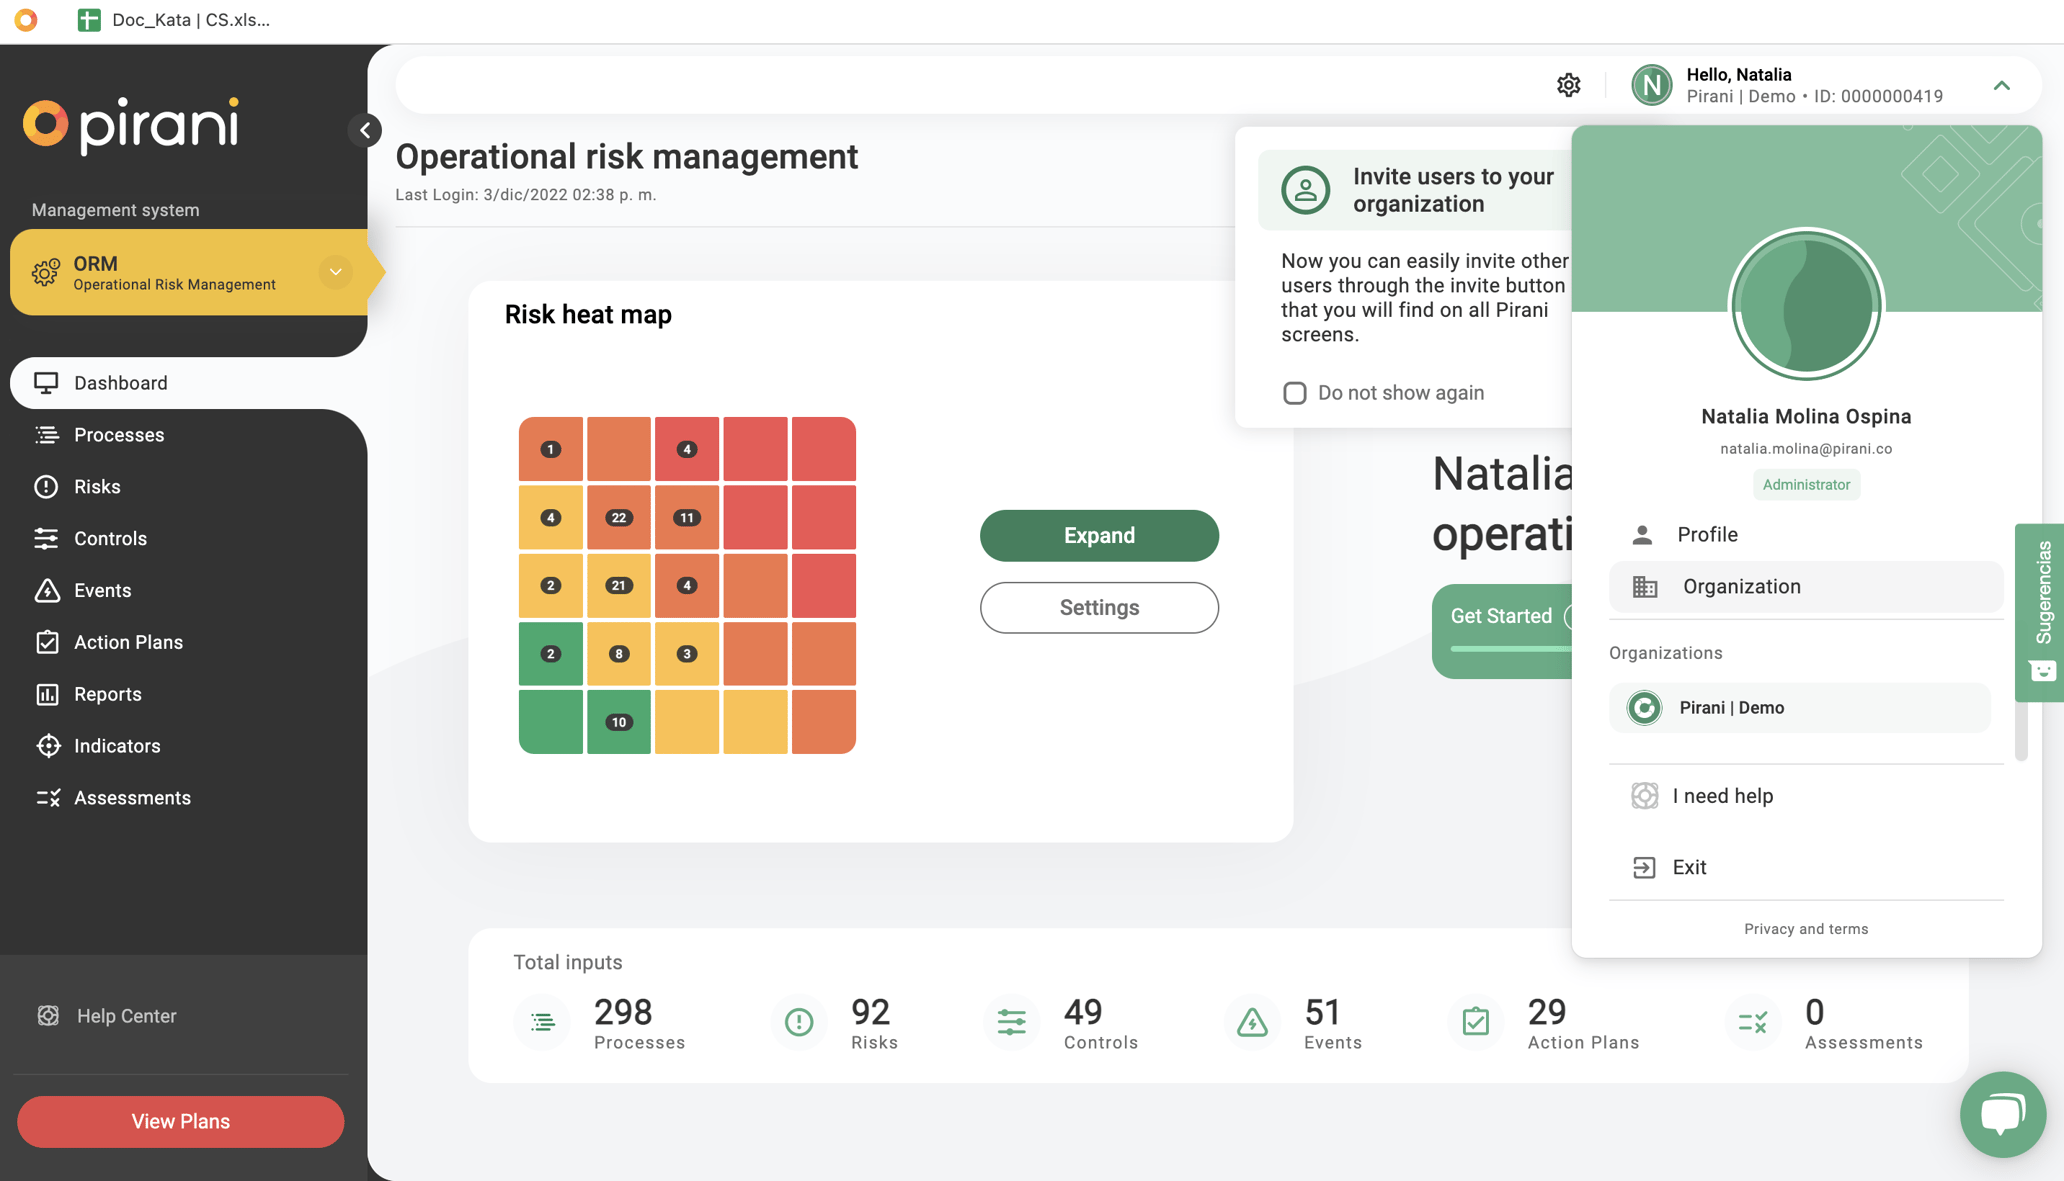This screenshot has height=1181, width=2064.
Task: Go to Dashboard in sidebar
Action: point(188,383)
